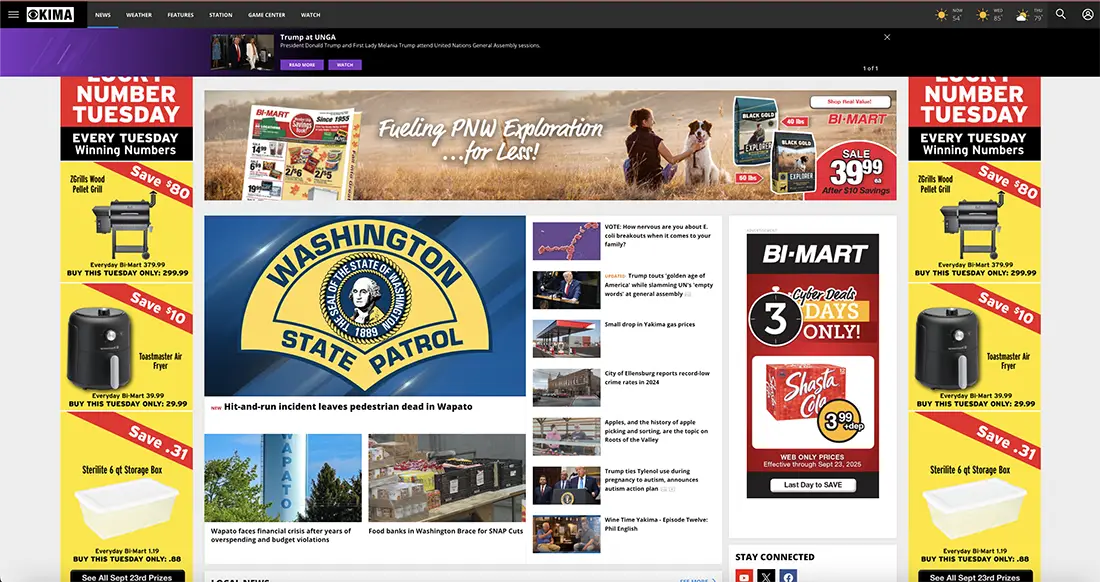
Task: Select the Station menu item
Action: [220, 15]
